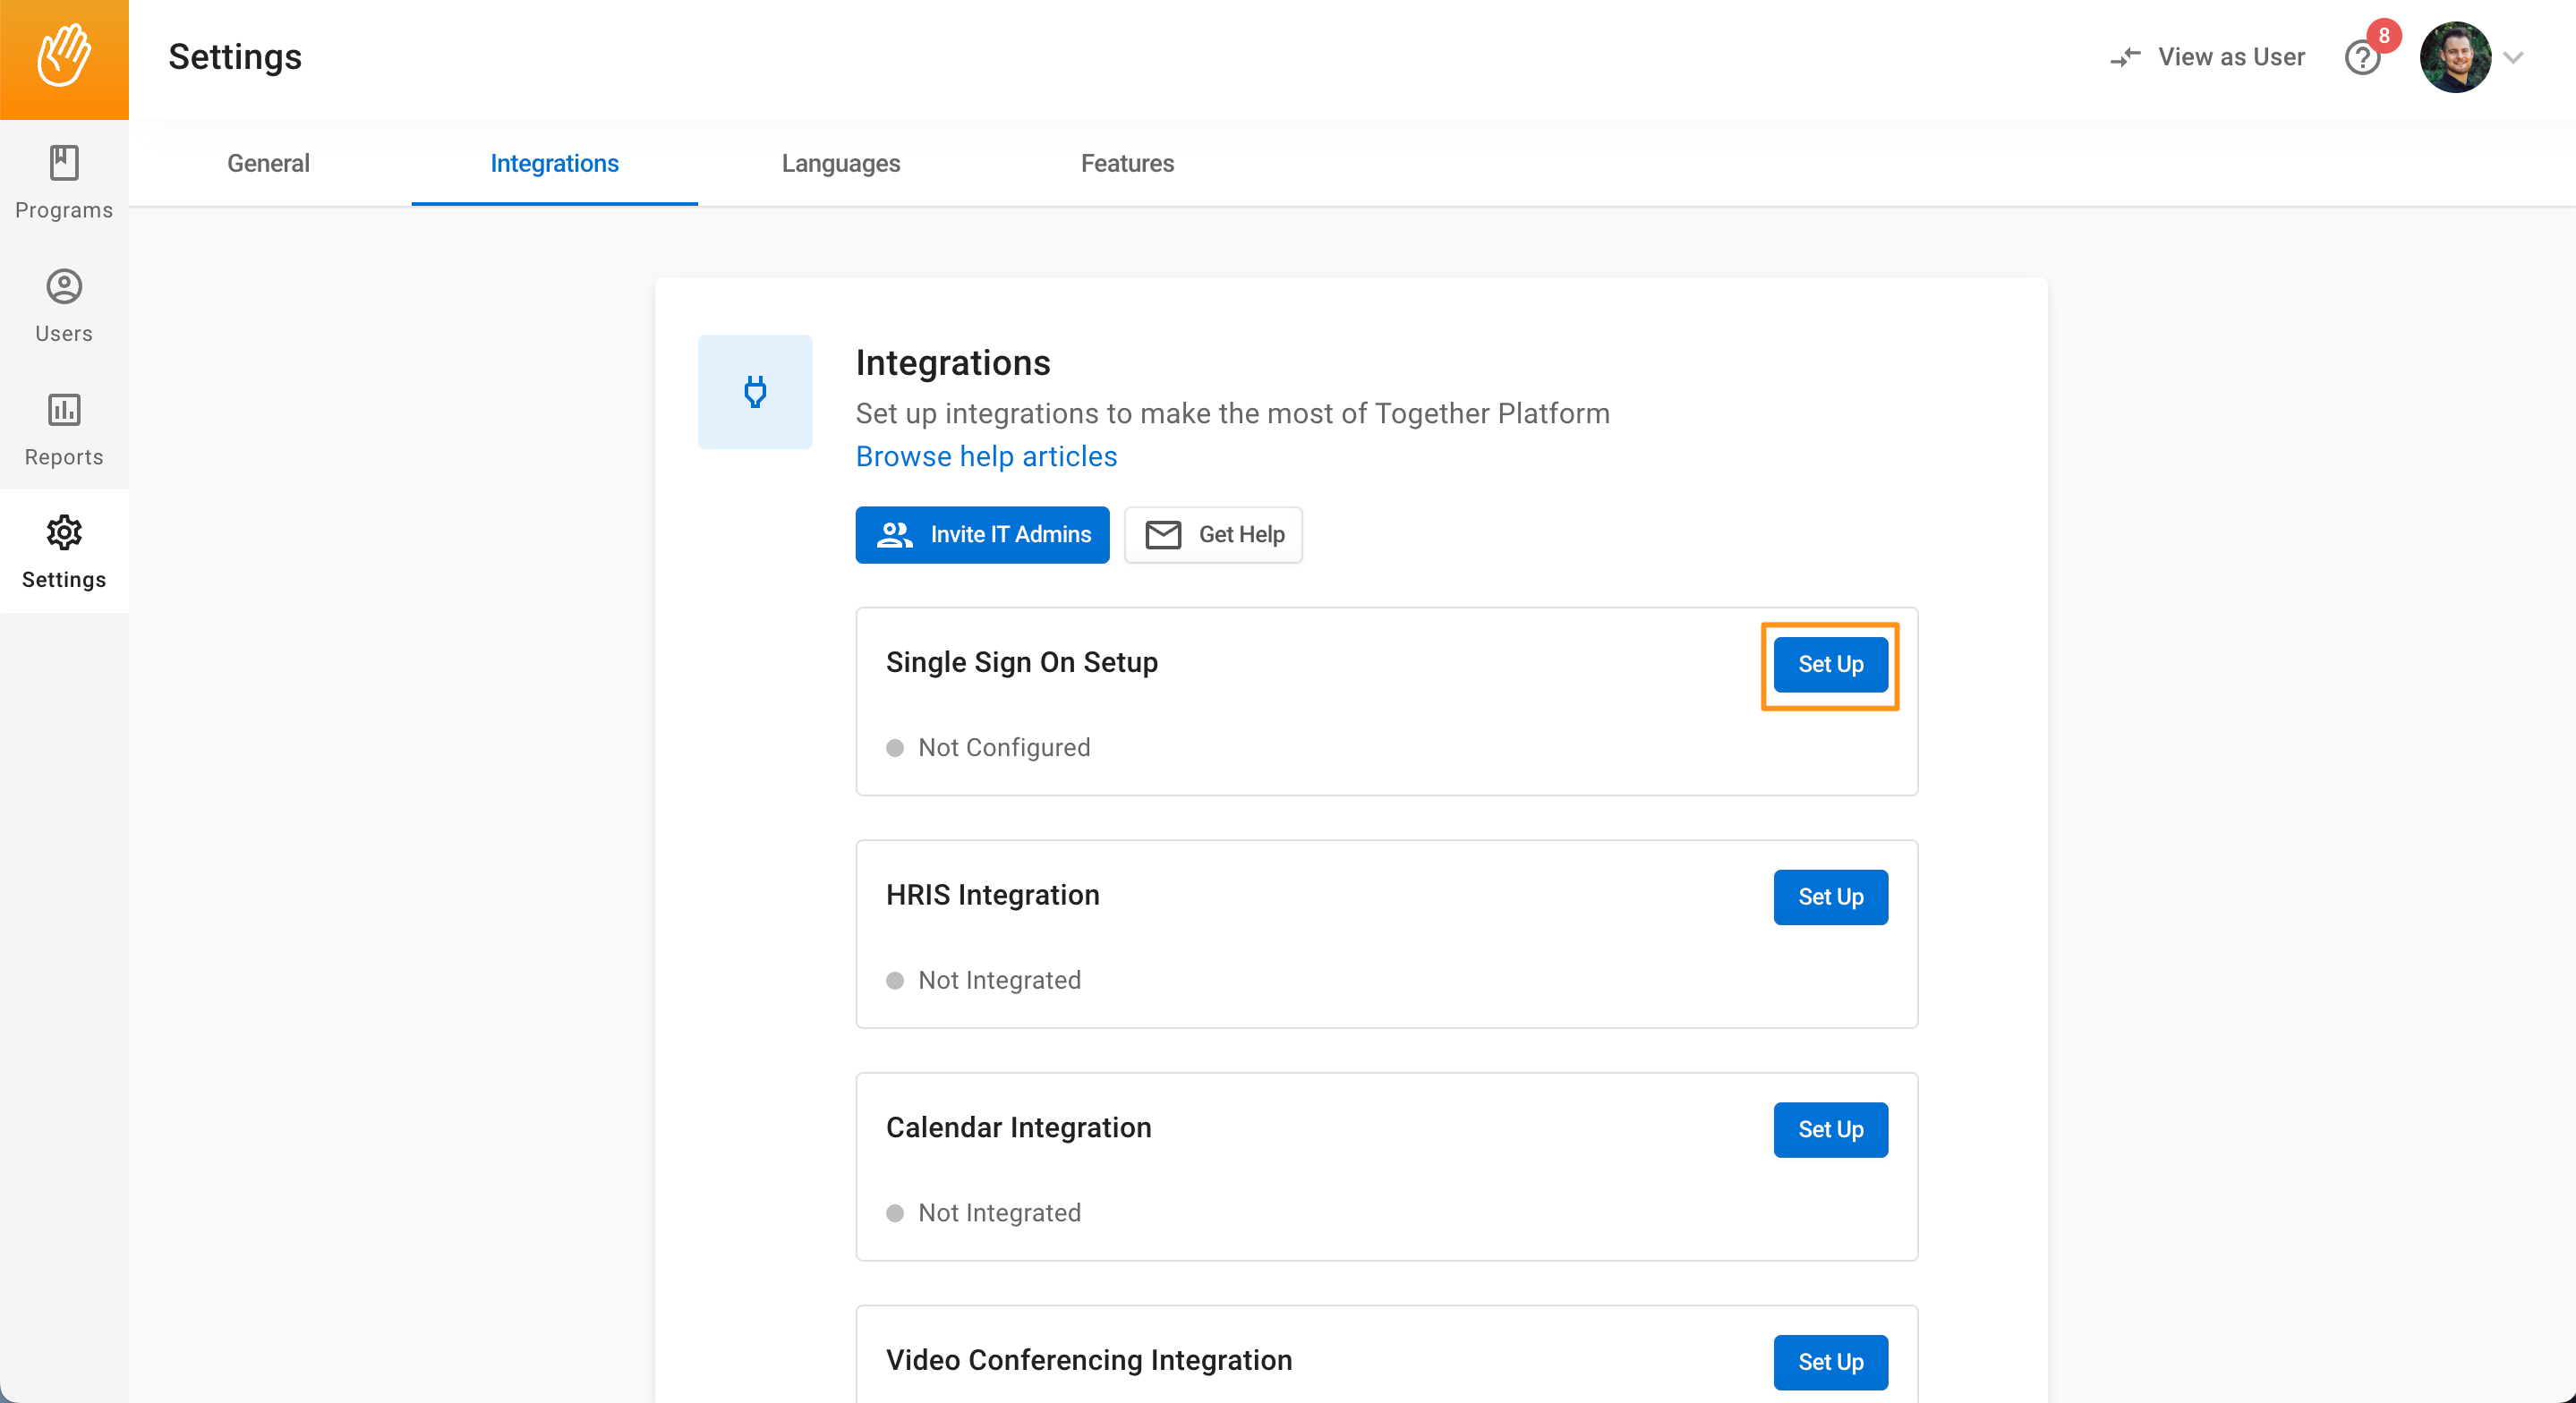The height and width of the screenshot is (1403, 2576).
Task: Set up Calendar Integration
Action: click(x=1830, y=1130)
